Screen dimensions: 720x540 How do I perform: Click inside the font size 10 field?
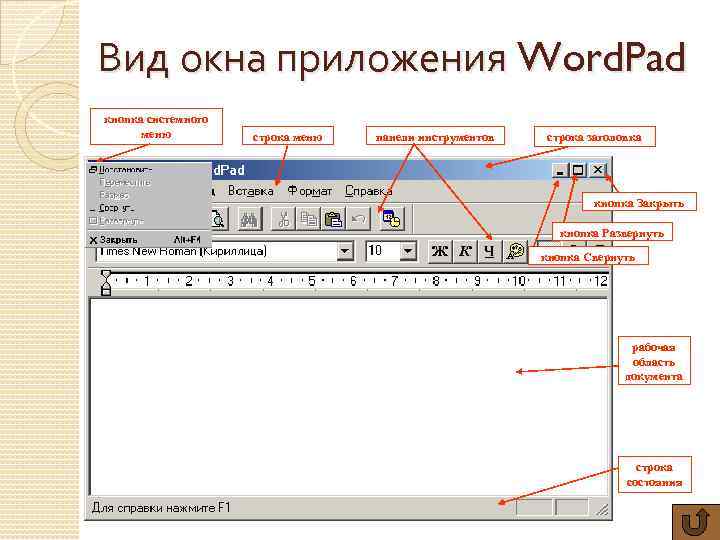[382, 251]
